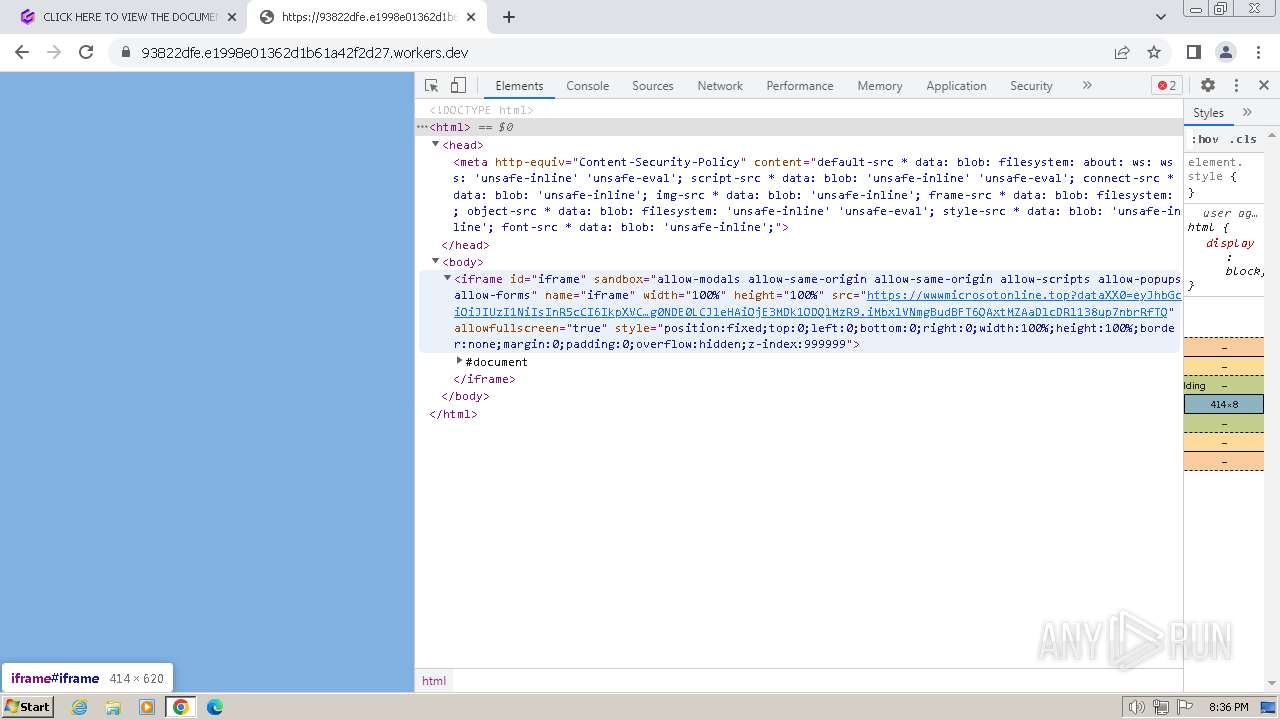Open Chrome three-dot menu

coord(1258,52)
